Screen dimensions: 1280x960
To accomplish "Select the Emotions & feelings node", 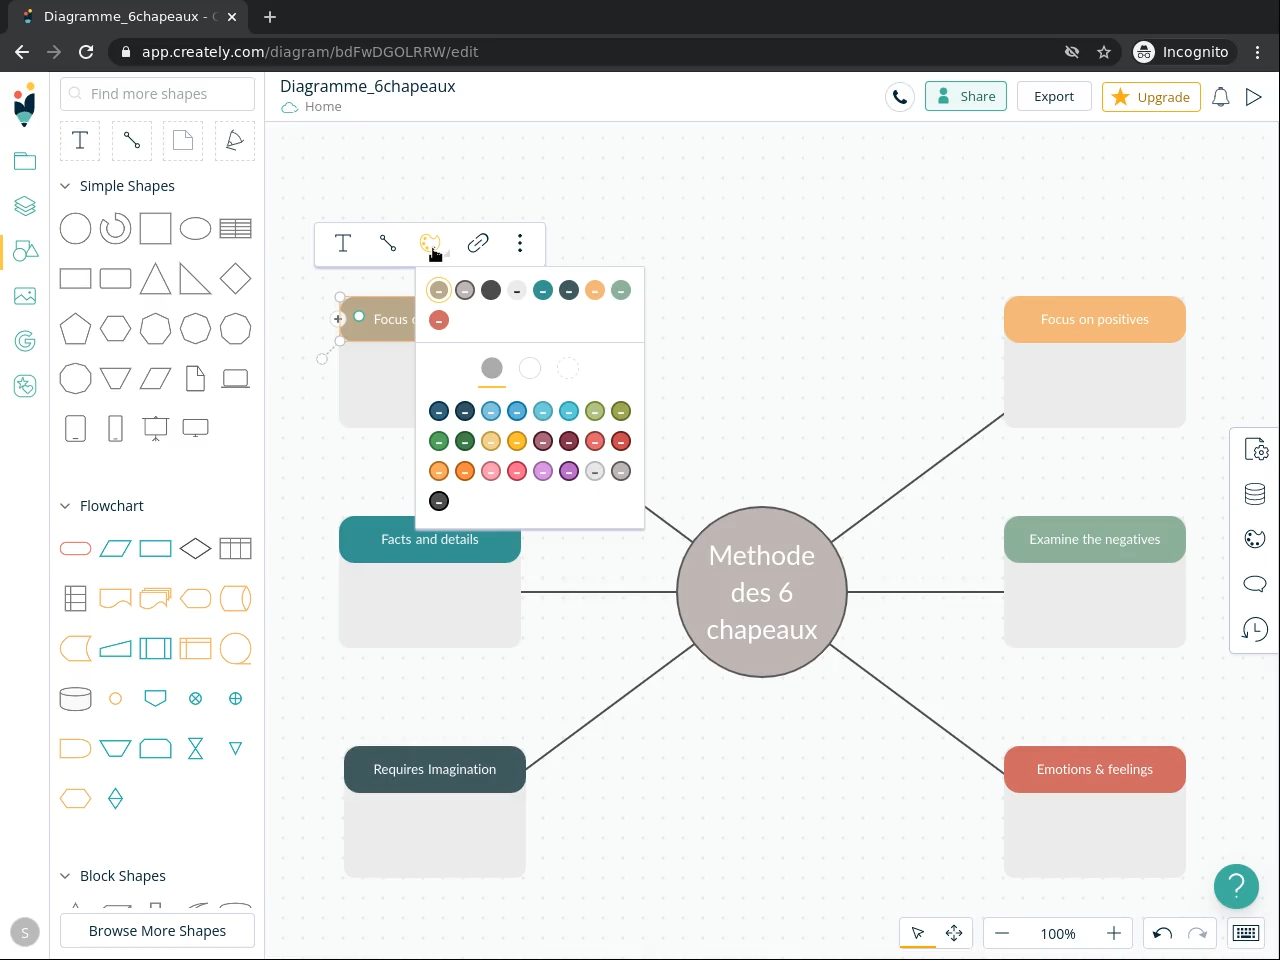I will [x=1095, y=770].
